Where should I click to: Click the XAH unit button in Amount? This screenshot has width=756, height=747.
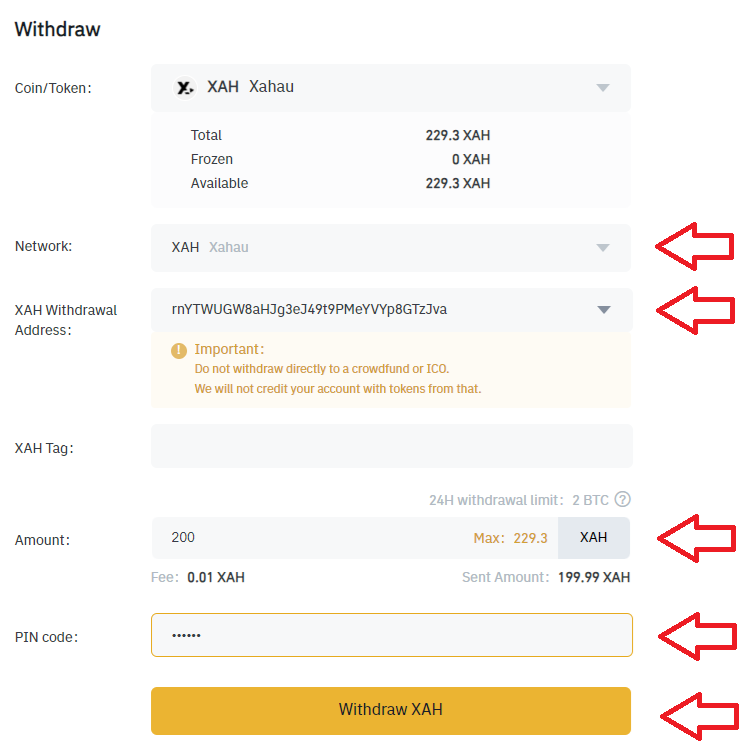pos(593,538)
